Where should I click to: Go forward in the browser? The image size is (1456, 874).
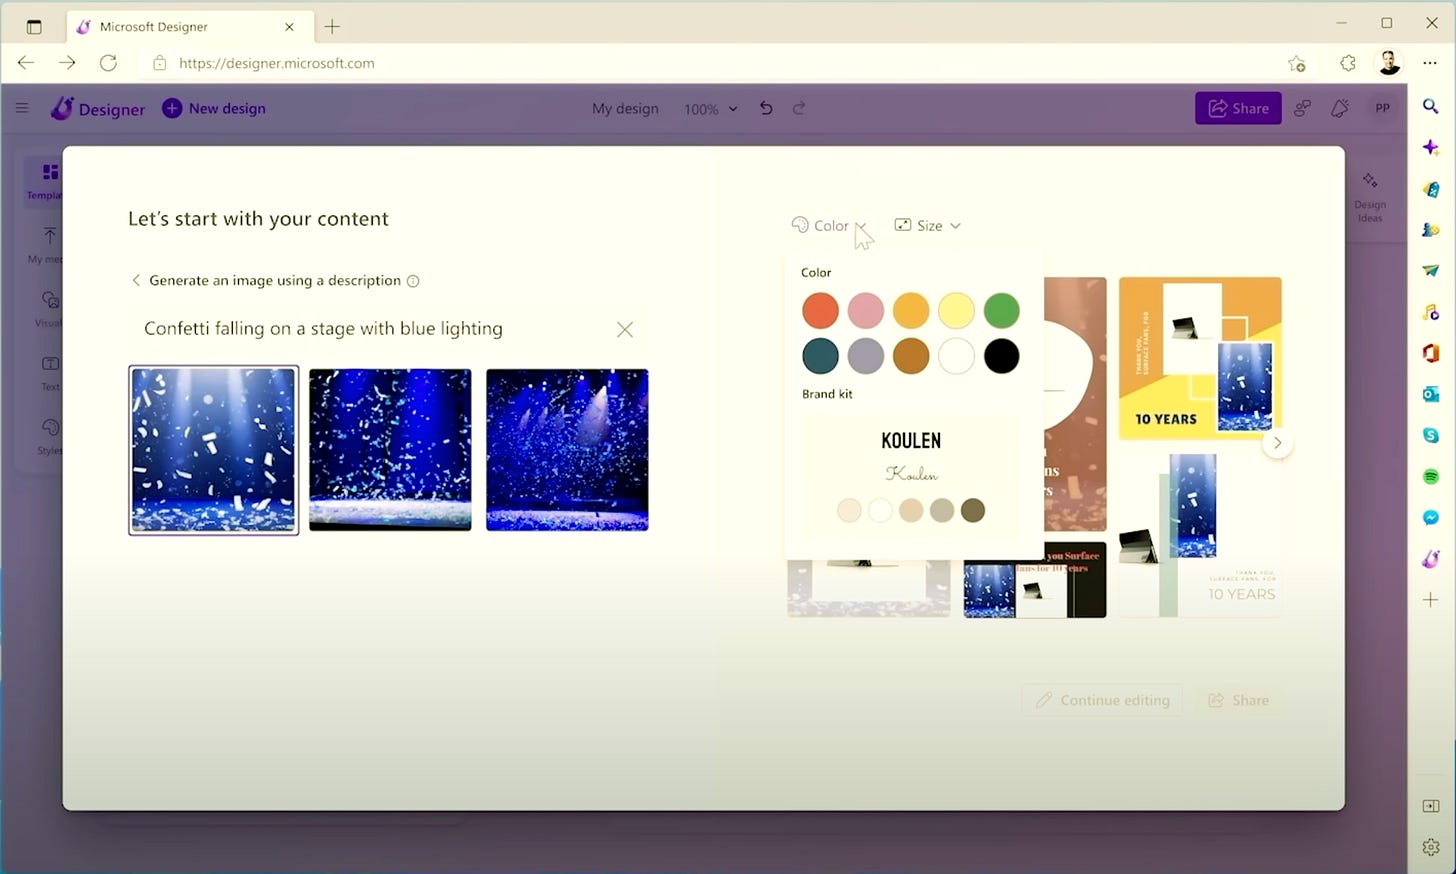[67, 63]
